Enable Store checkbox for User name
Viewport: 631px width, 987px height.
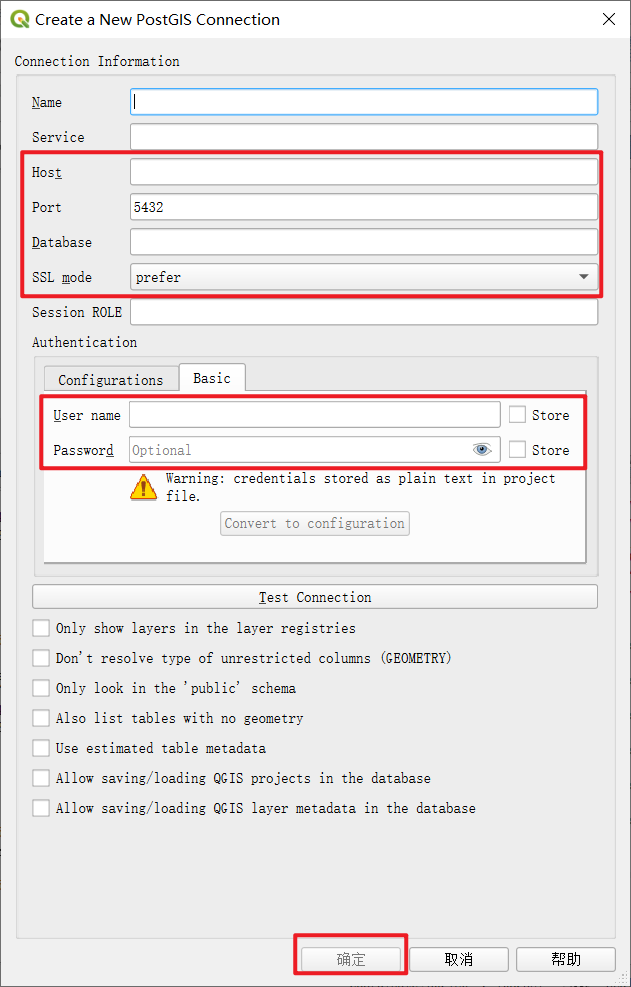coord(517,415)
